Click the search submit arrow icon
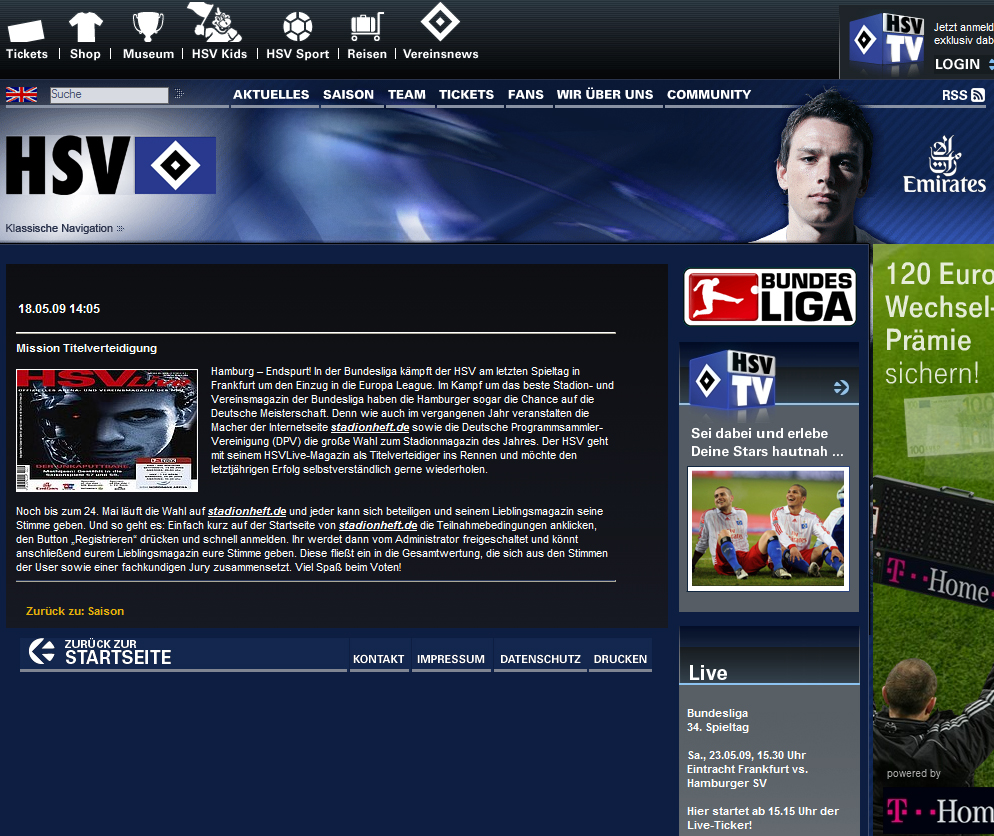This screenshot has width=994, height=836. click(x=179, y=94)
